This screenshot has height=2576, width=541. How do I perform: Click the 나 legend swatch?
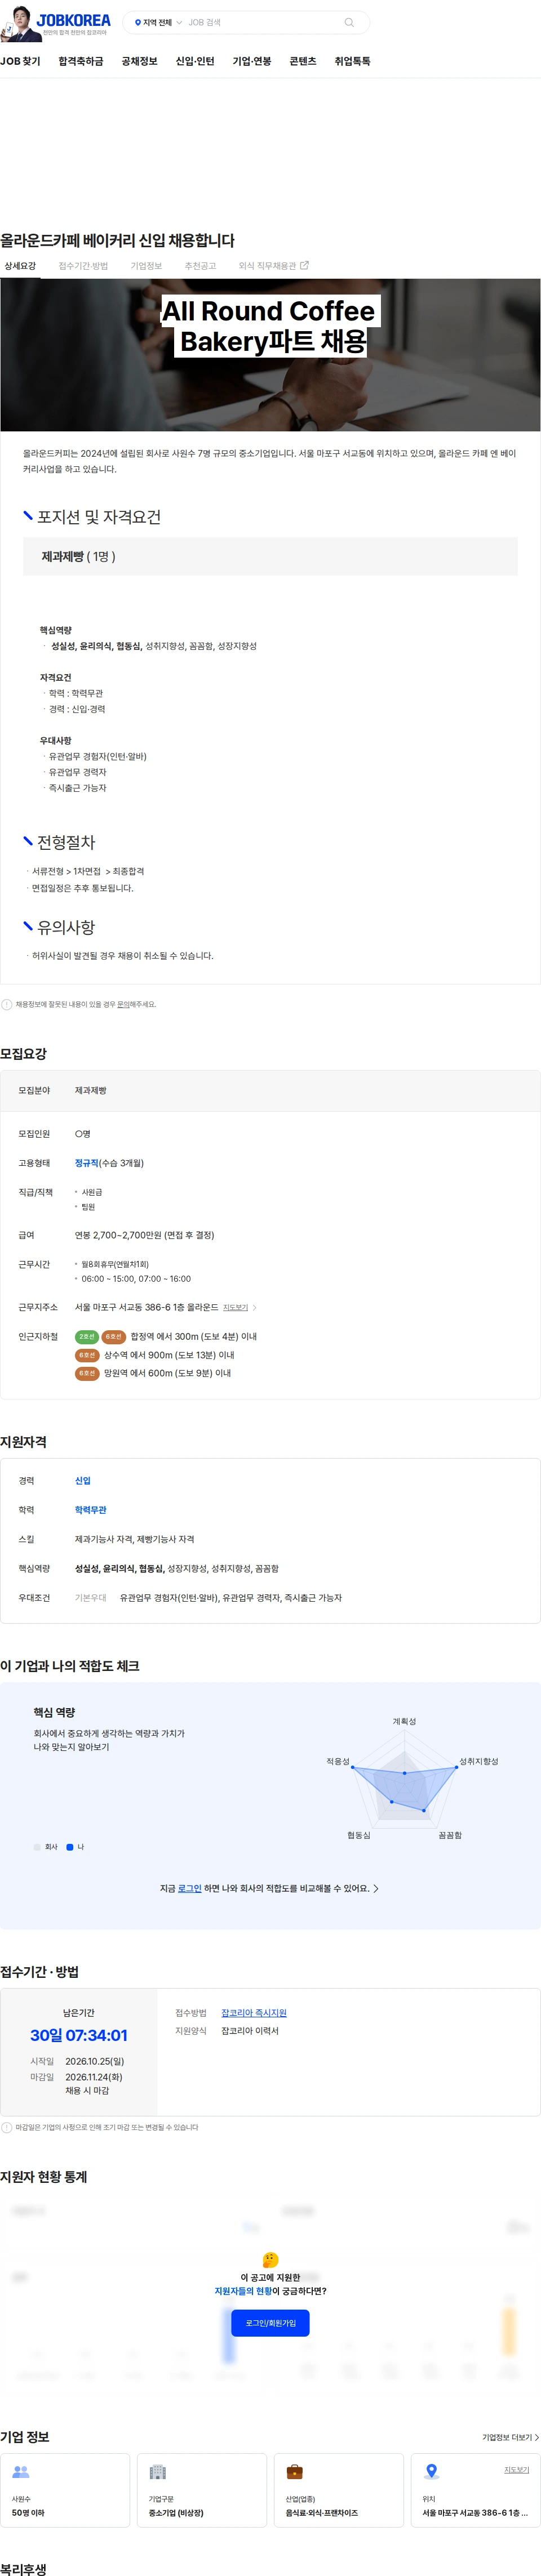pos(70,1847)
